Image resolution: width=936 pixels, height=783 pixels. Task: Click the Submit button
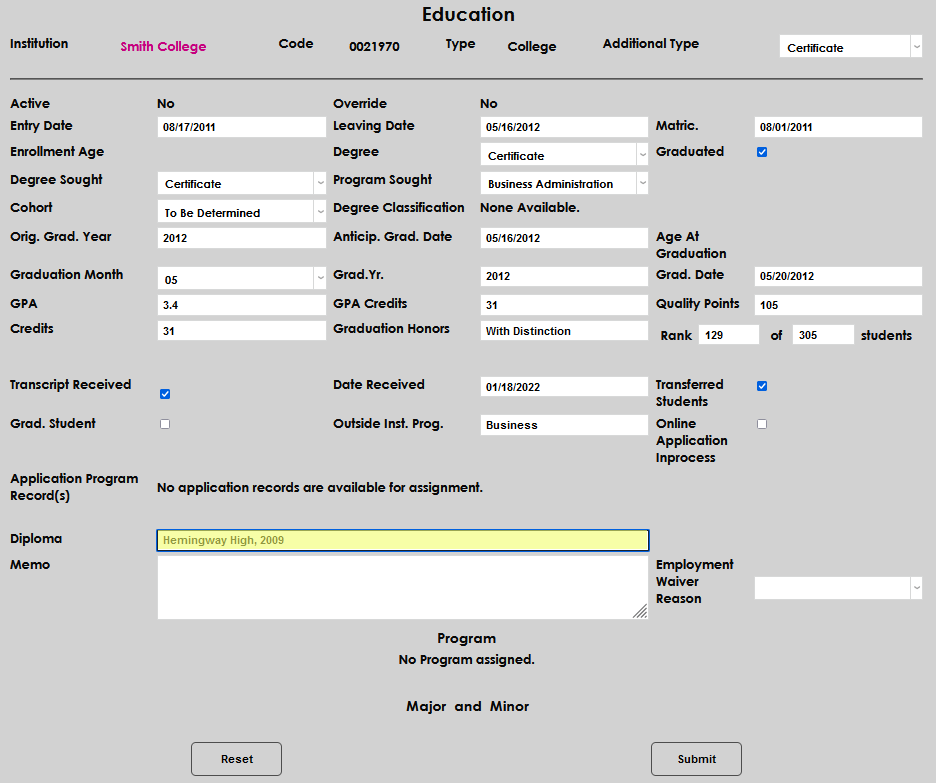point(696,759)
